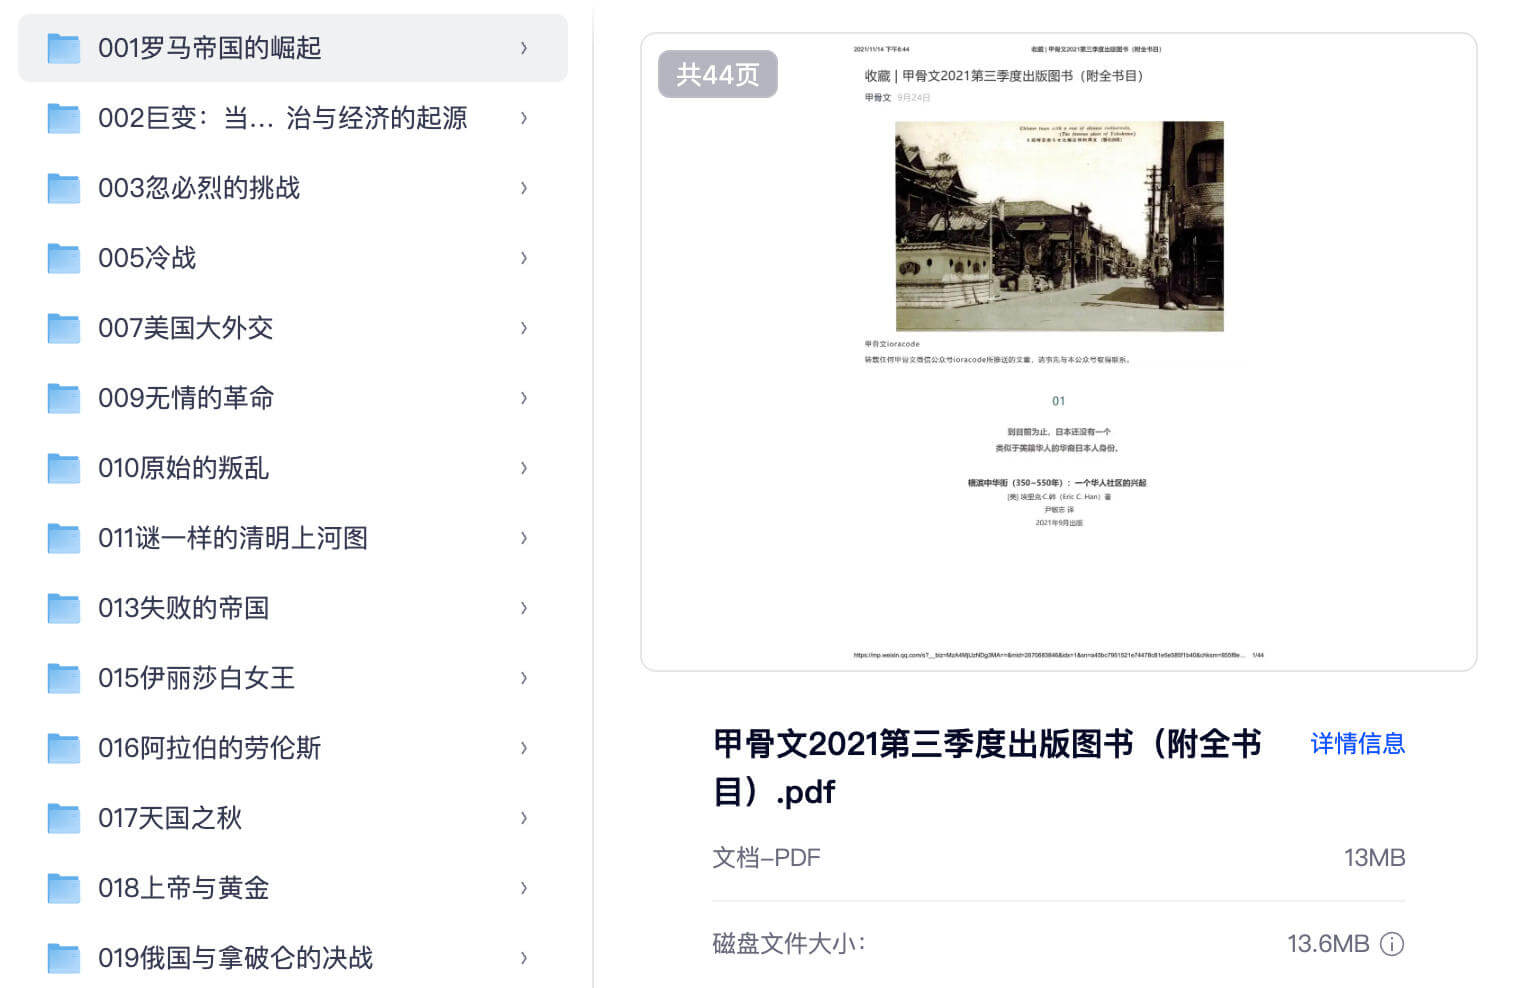The image size is (1514, 988).
Task: Select the 007美国大外交 folder icon
Action: 64,328
